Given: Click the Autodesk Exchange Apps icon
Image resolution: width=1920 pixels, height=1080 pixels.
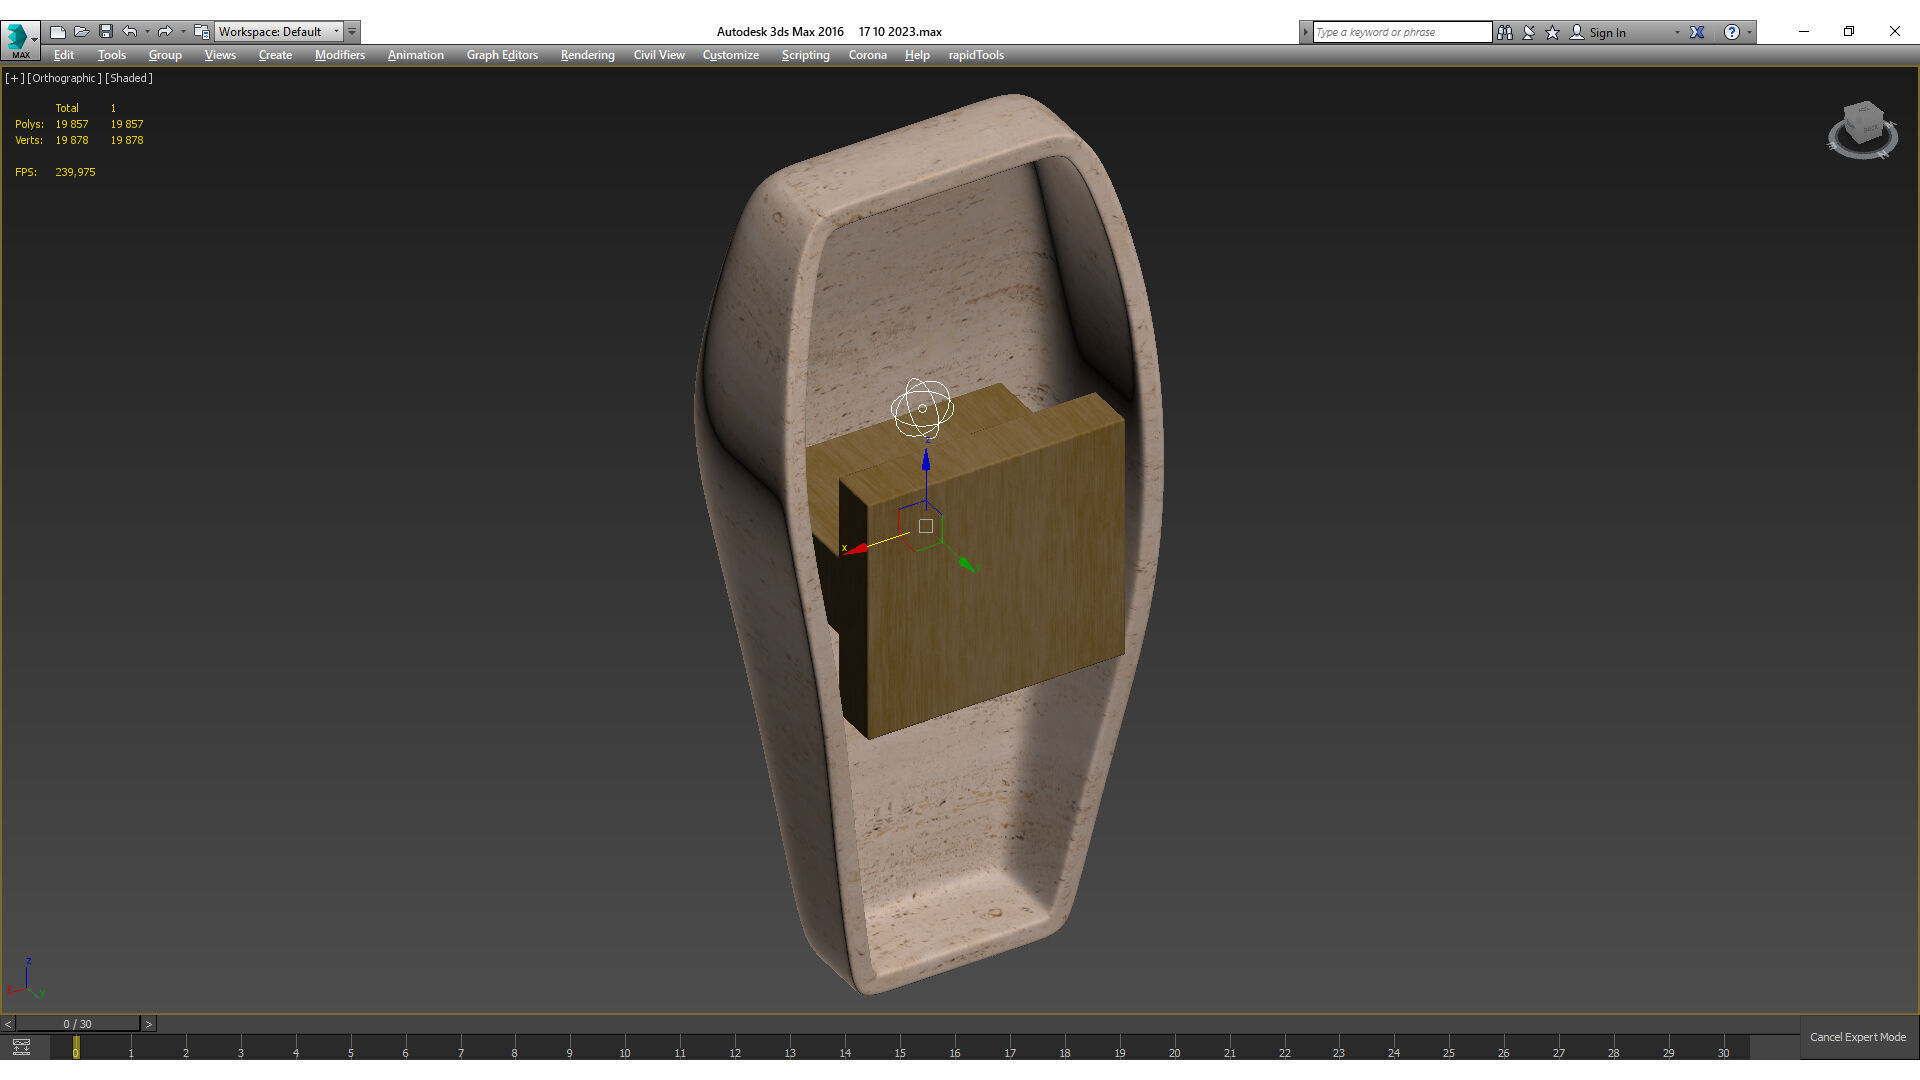Looking at the screenshot, I should click(1697, 32).
